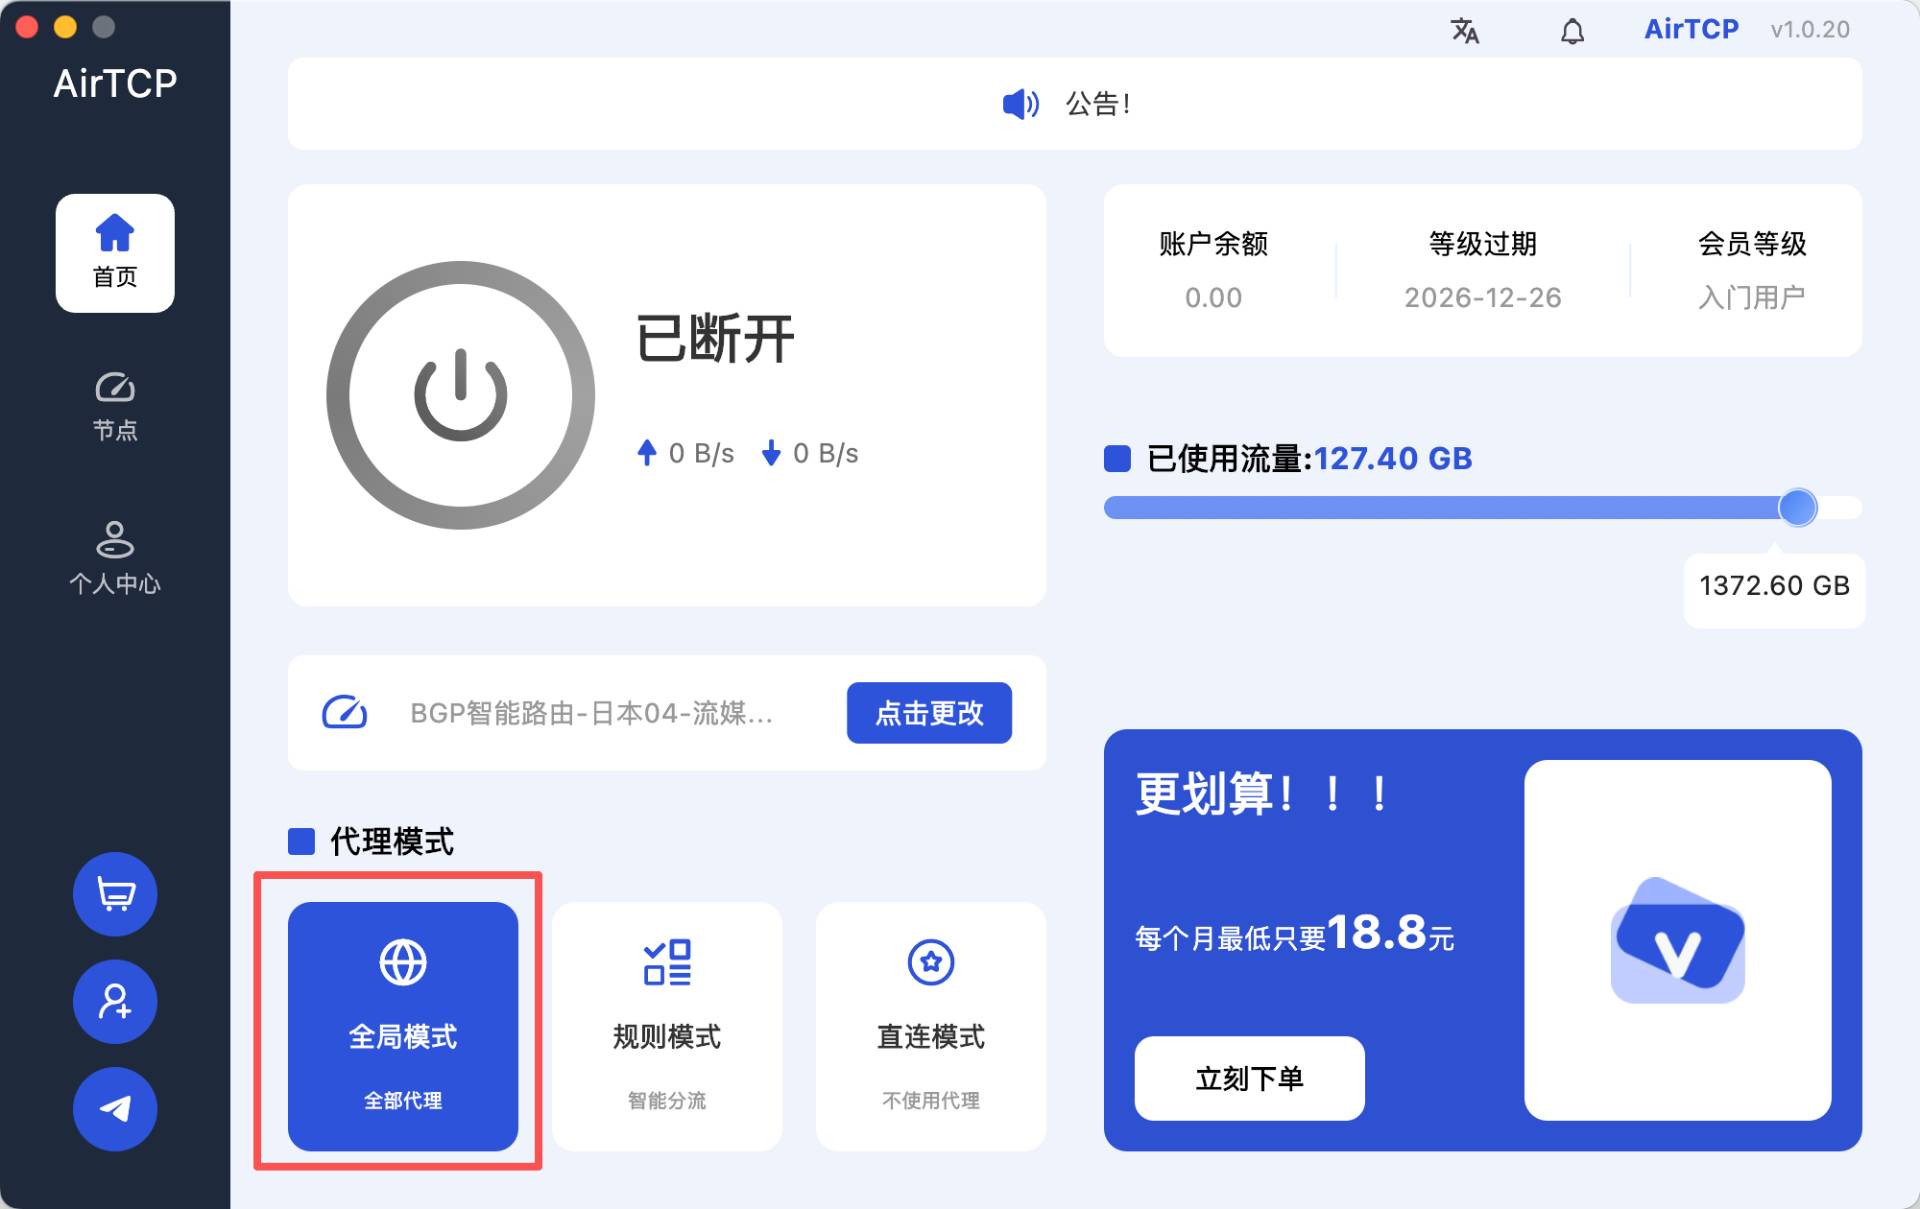Screen dimensions: 1920x1209
Task: Click the announcement speaker icon
Action: click(x=1020, y=104)
